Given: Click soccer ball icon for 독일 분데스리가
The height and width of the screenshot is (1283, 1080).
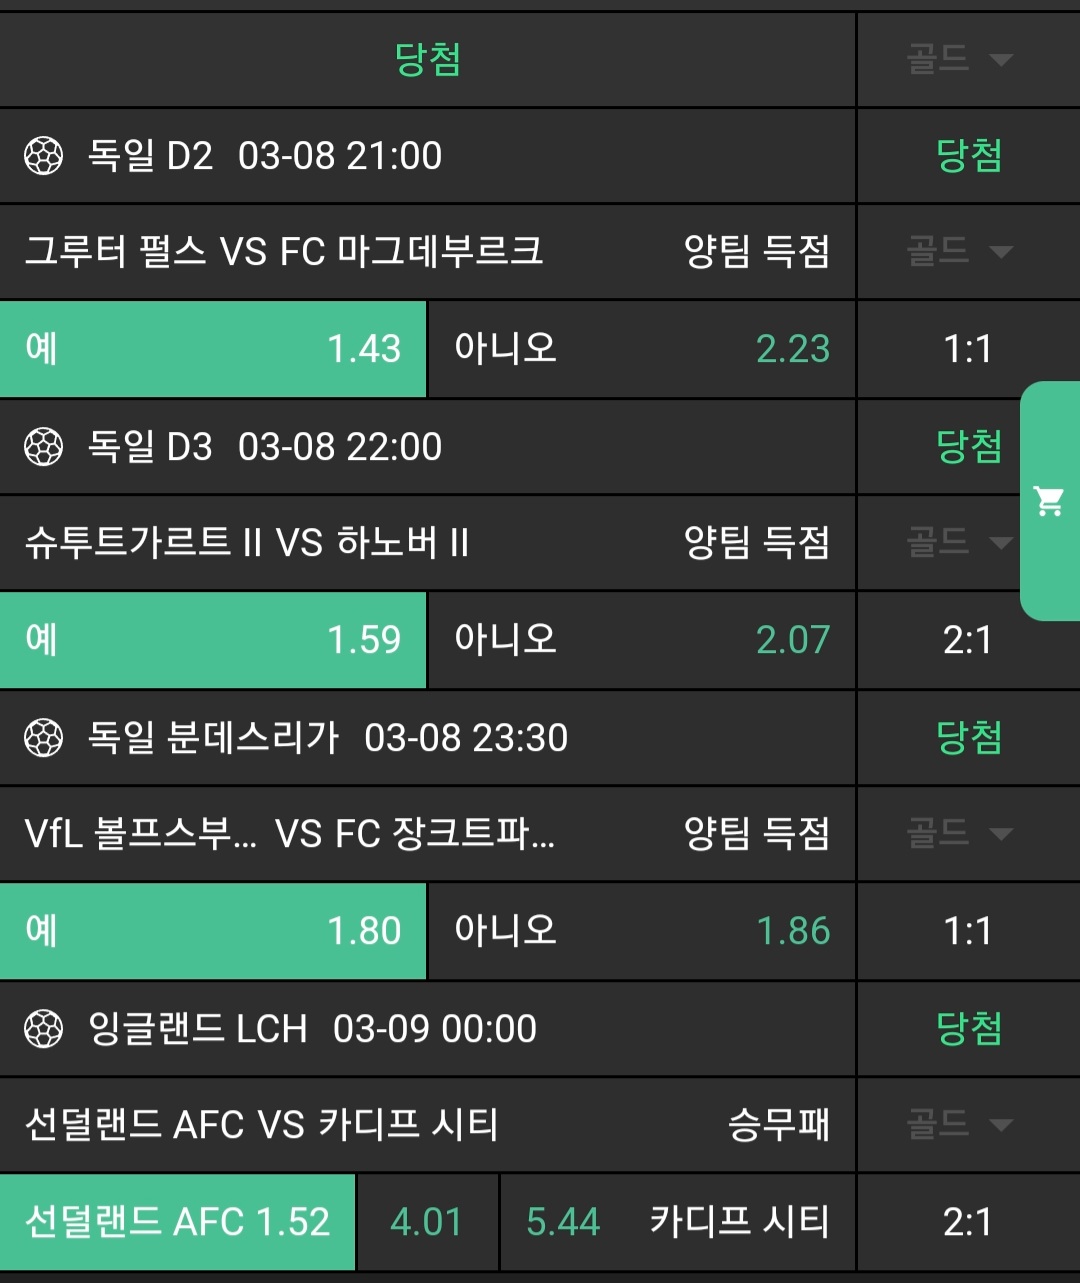Looking at the screenshot, I should (x=43, y=738).
